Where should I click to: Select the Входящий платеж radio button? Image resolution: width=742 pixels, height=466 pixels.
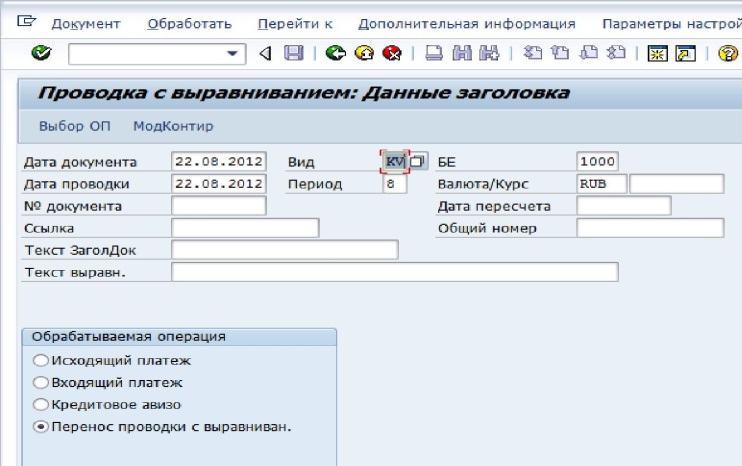[41, 383]
